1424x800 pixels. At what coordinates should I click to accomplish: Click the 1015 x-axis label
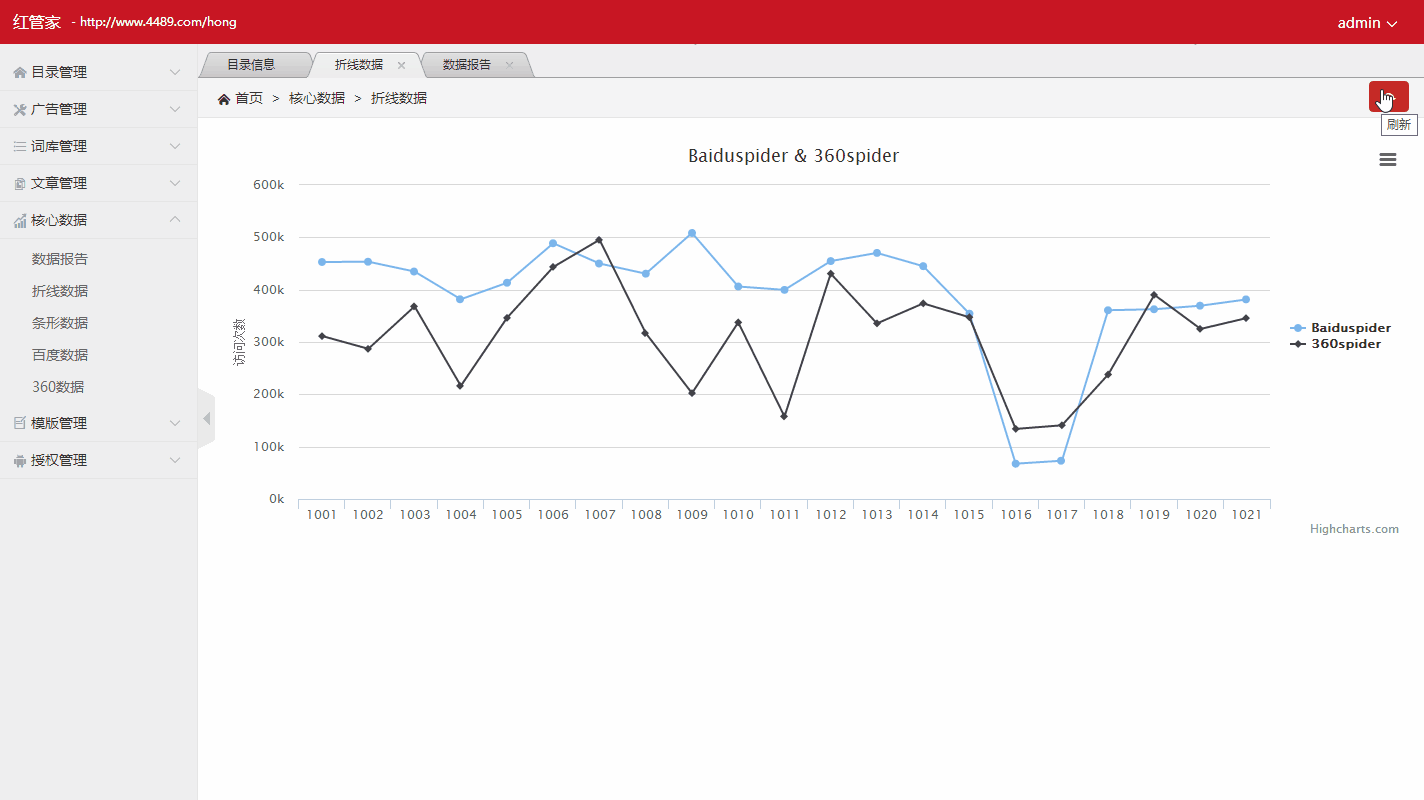[x=969, y=516]
